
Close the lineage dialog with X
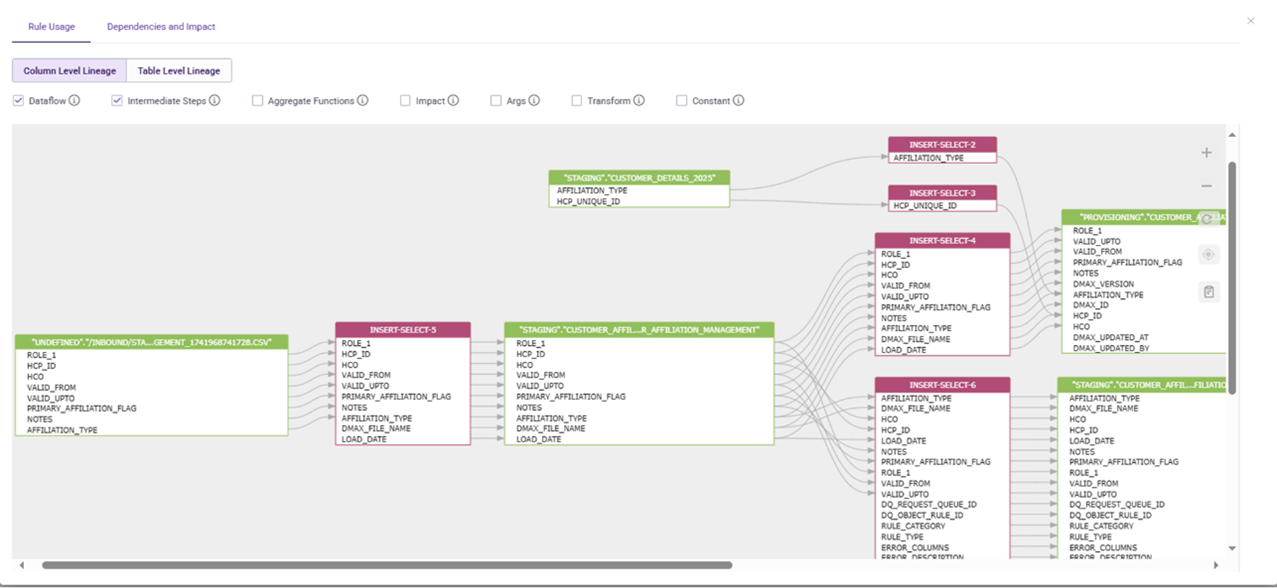tap(1250, 21)
